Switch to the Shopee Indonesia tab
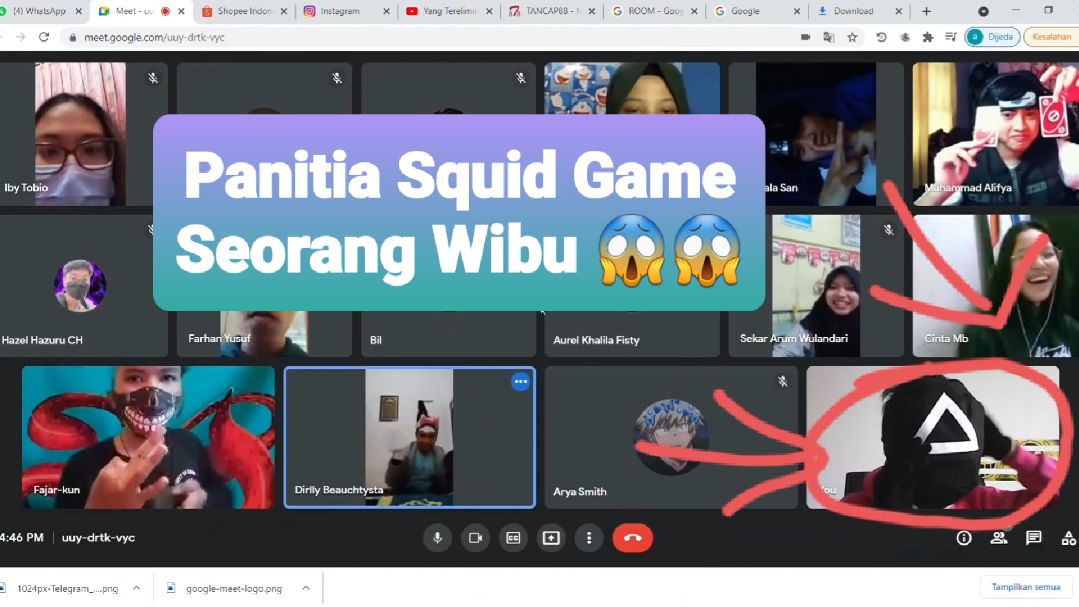This screenshot has height=607, width=1079. tap(240, 12)
